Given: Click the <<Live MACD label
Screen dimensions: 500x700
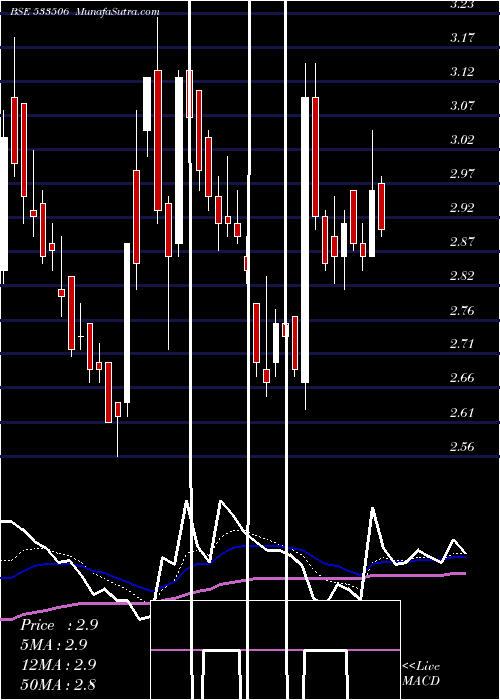Looking at the screenshot, I should click(x=421, y=674).
